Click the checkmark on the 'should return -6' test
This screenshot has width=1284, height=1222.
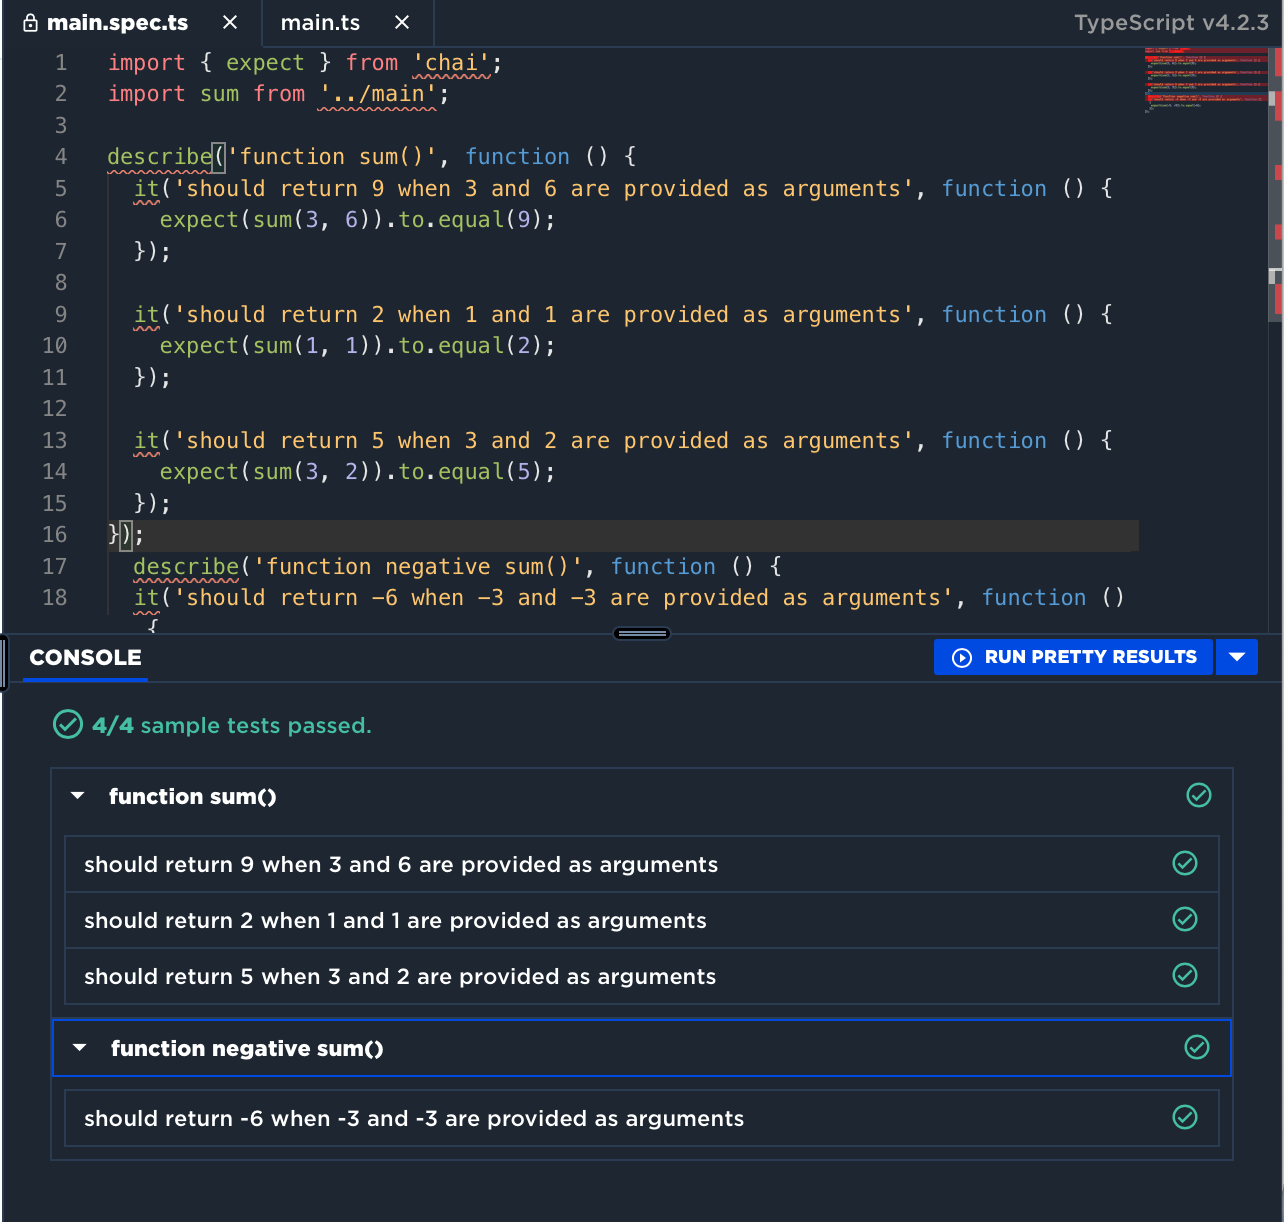pyautogui.click(x=1185, y=1117)
